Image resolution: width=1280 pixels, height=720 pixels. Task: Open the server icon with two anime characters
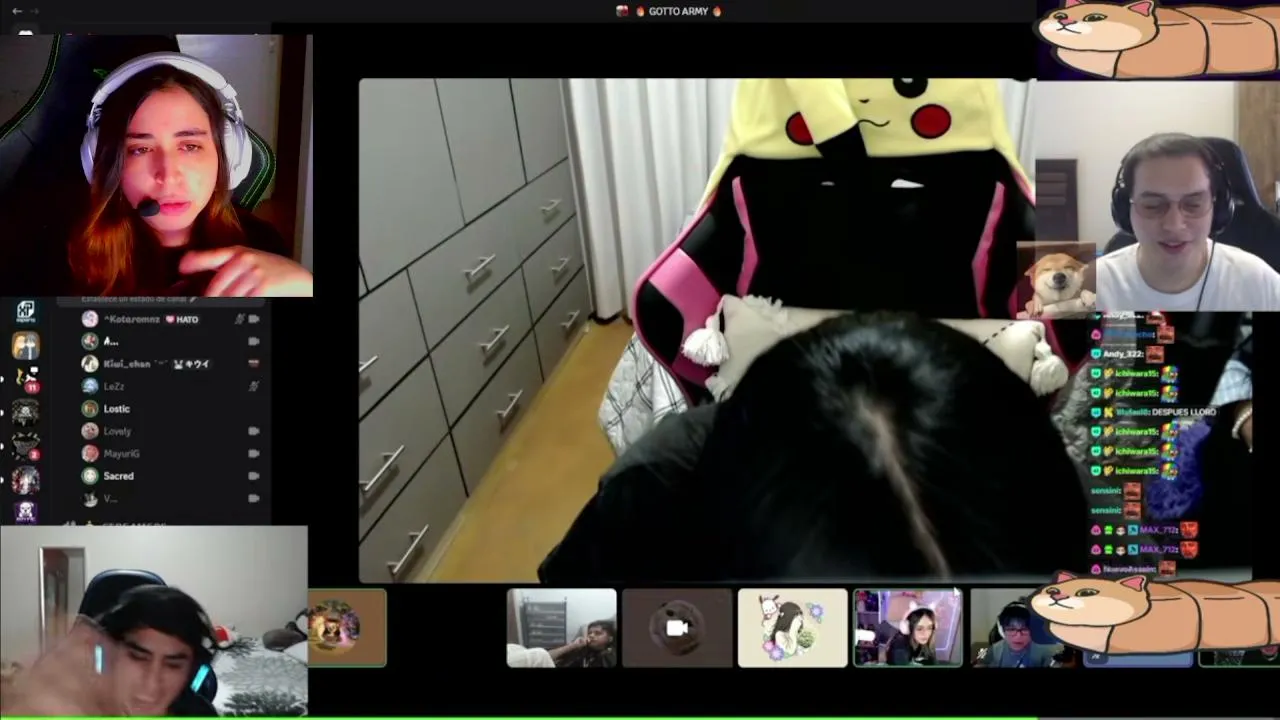coord(25,346)
